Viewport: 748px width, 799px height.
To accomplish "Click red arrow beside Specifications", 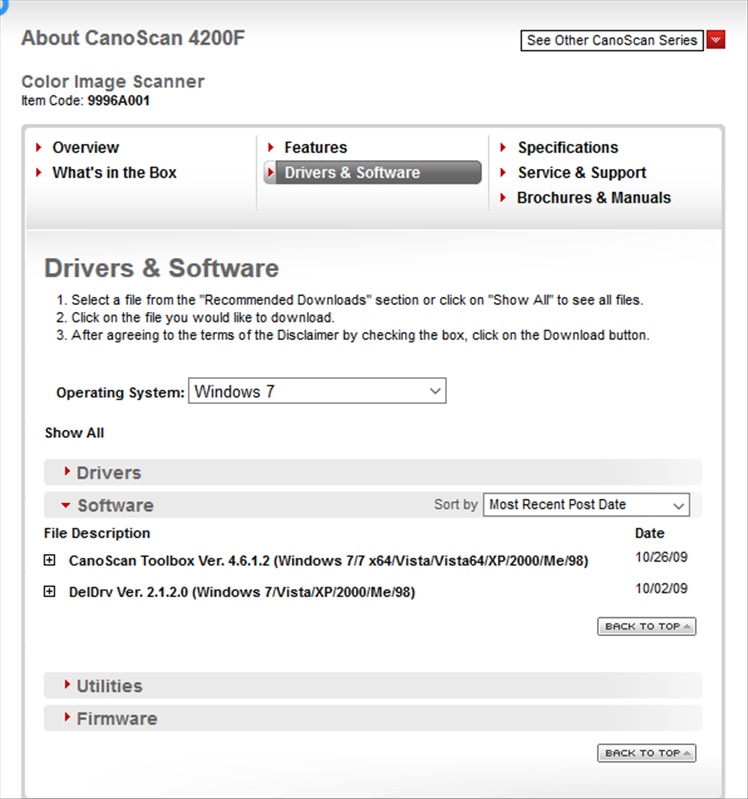I will pyautogui.click(x=504, y=147).
